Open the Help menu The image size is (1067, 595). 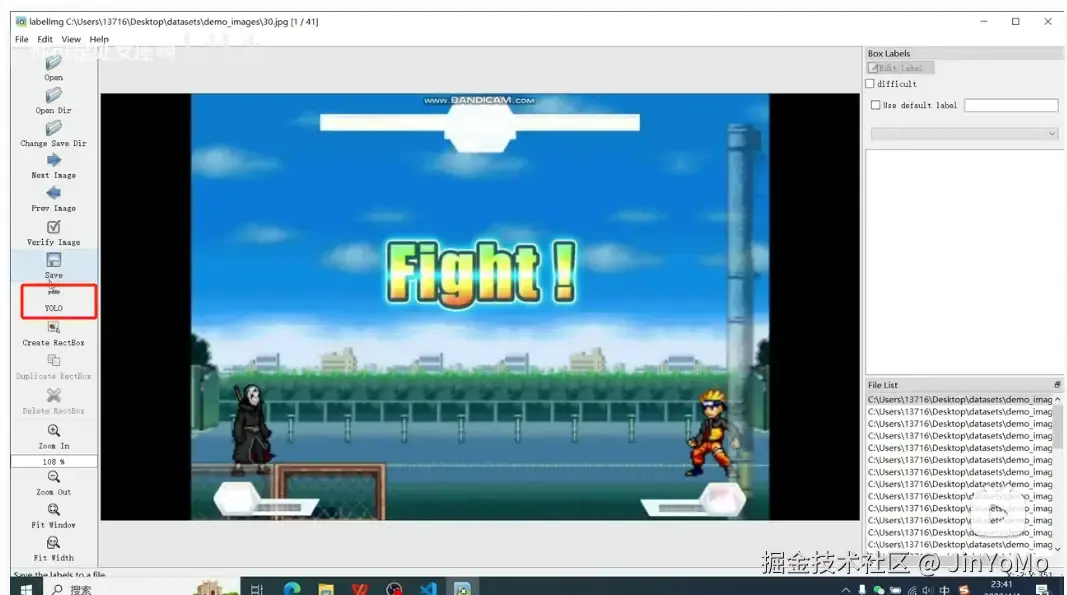click(x=99, y=39)
